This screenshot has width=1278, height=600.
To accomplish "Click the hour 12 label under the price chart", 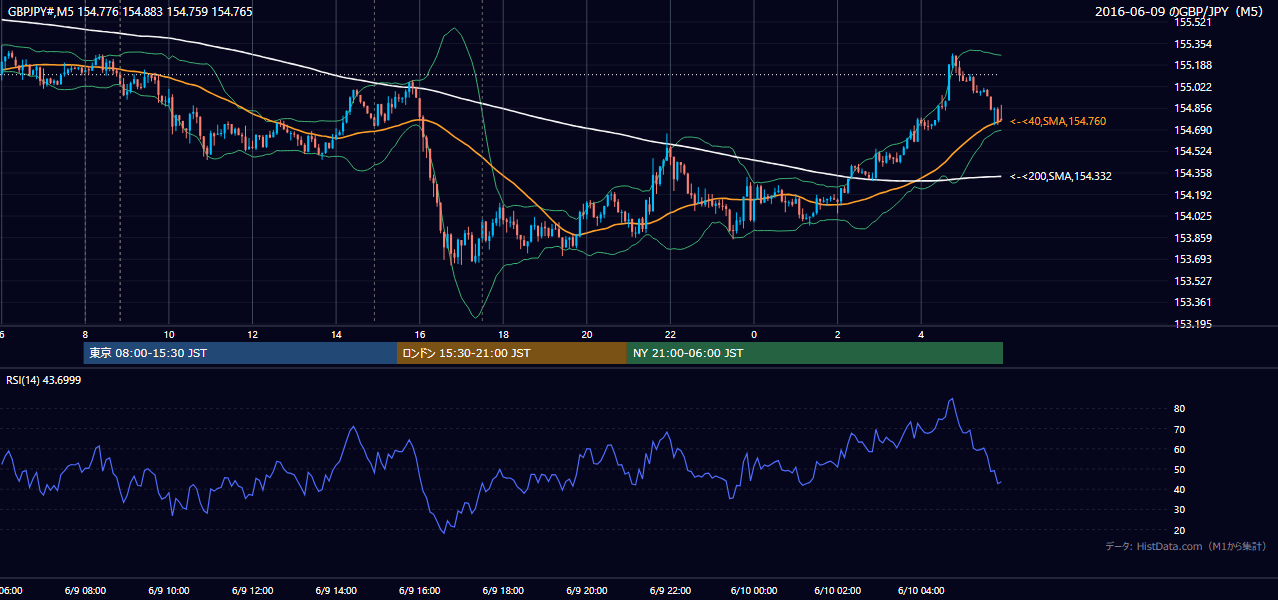I will pos(252,335).
